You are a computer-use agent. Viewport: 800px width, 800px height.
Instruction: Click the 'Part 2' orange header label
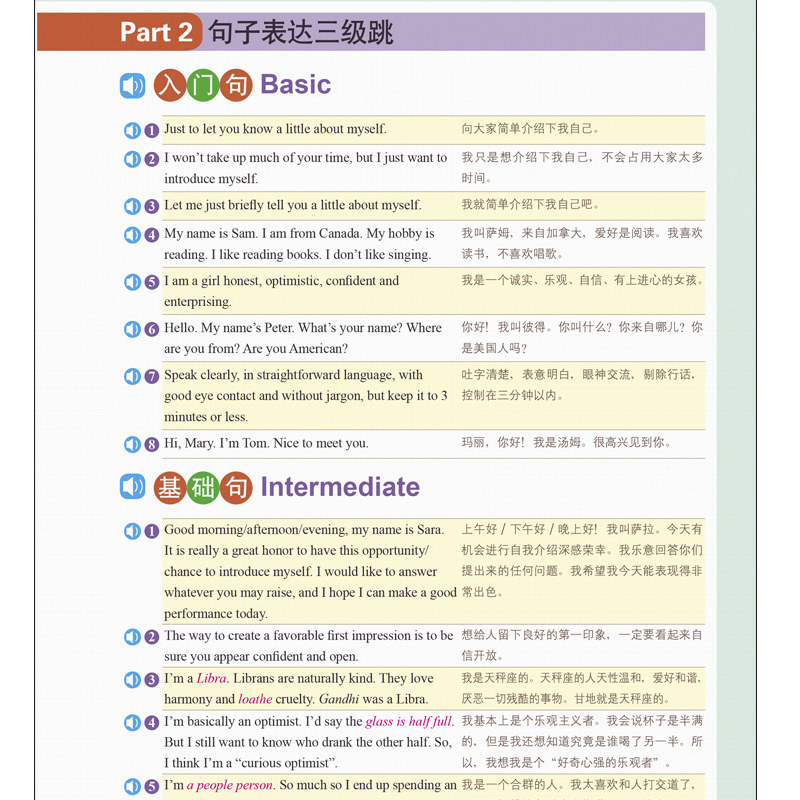[156, 32]
